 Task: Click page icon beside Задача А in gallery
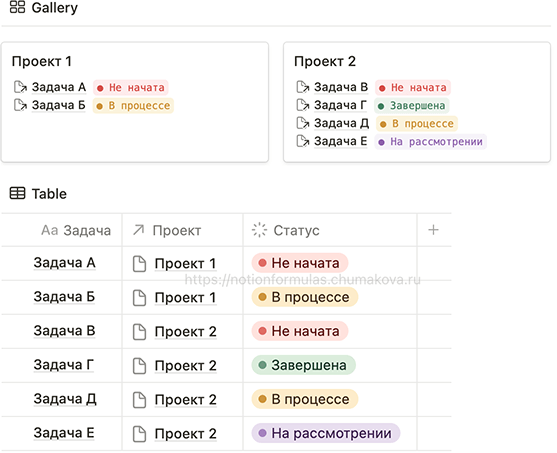click(x=20, y=87)
